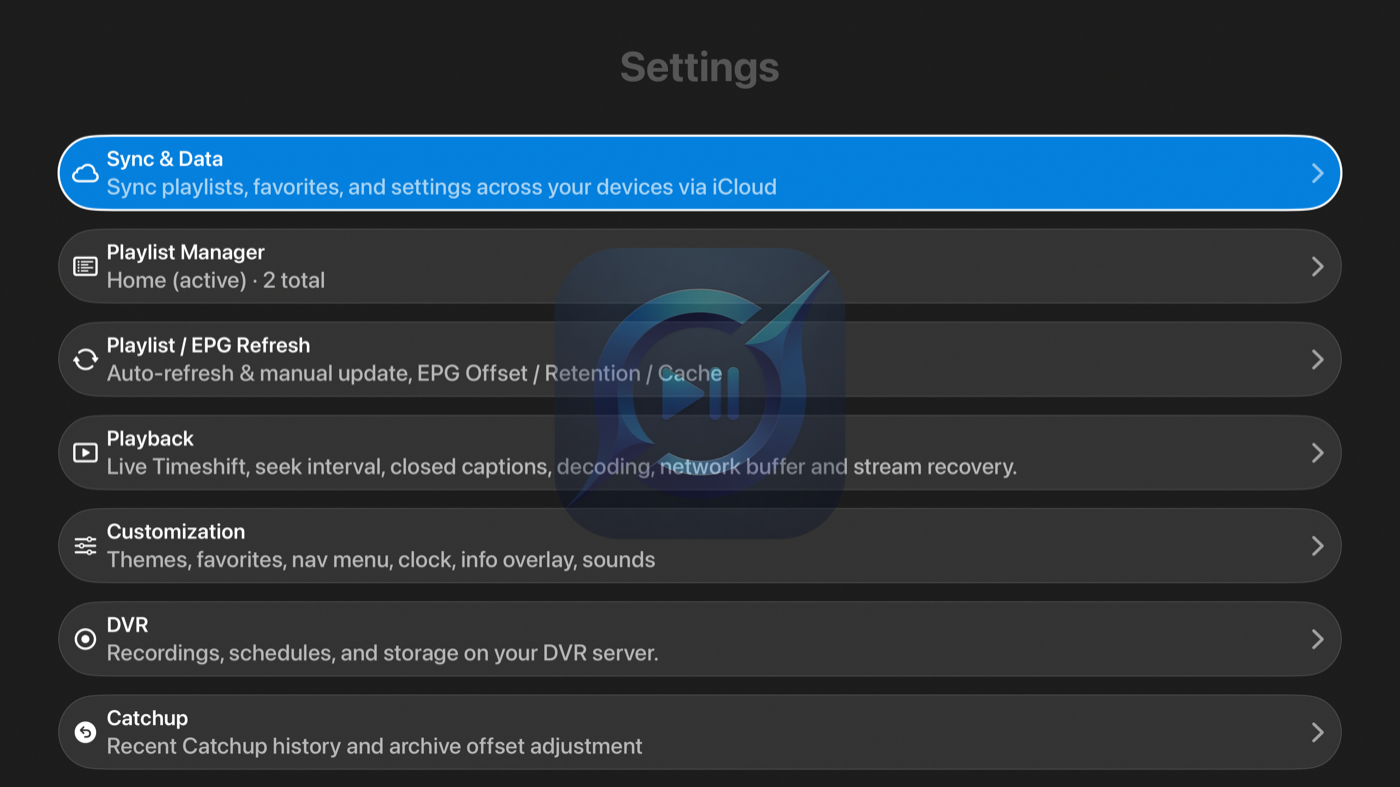The height and width of the screenshot is (787, 1400).
Task: Click the play box icon next to Playback
Action: (86, 453)
